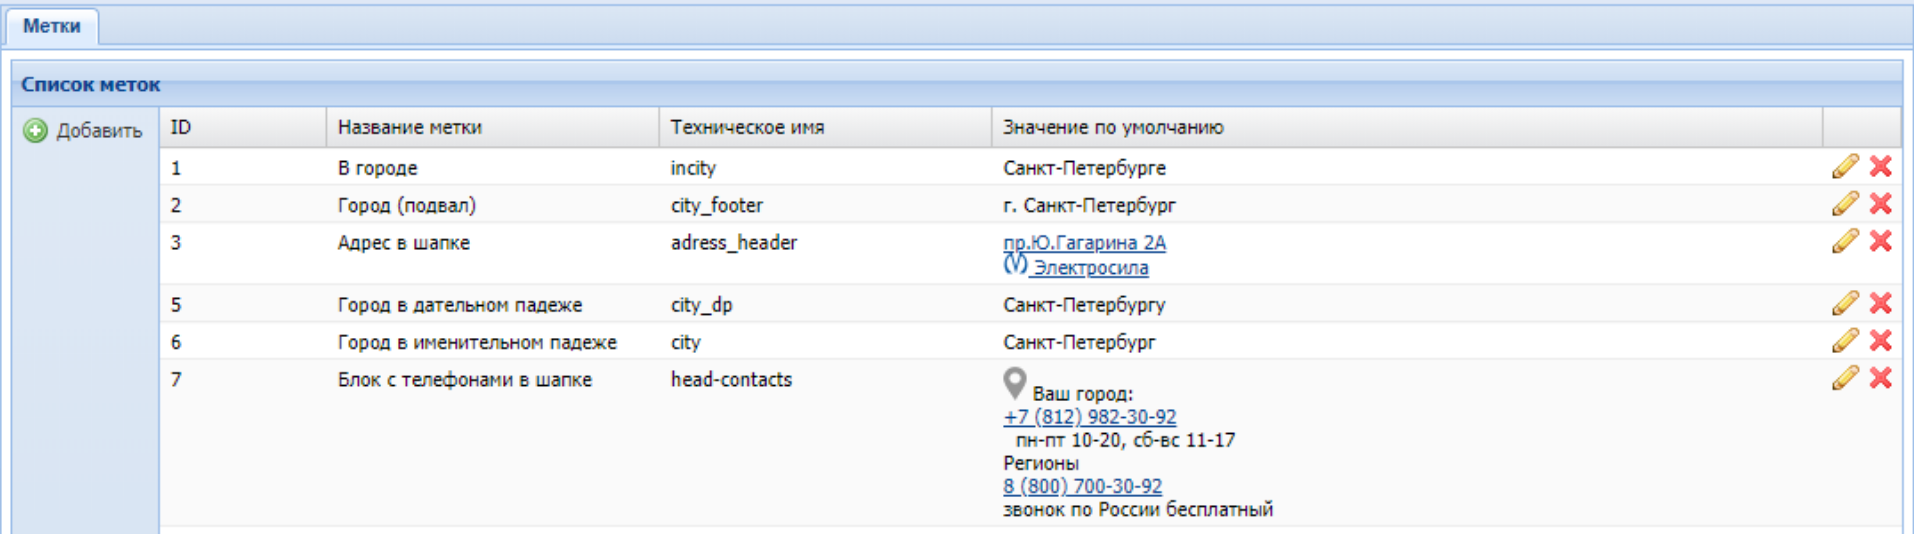The width and height of the screenshot is (1914, 534).
Task: Open the 'пр.Ю.Гагарина 2А' address link
Action: click(1084, 243)
